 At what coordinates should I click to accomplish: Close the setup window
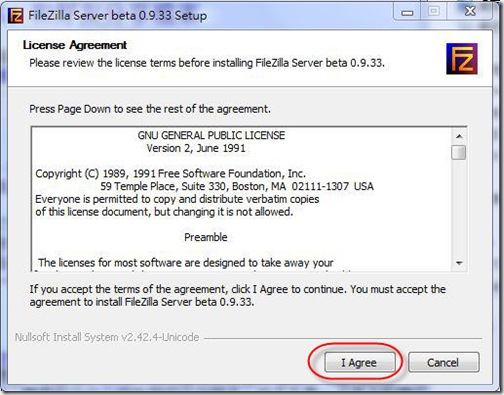470,12
